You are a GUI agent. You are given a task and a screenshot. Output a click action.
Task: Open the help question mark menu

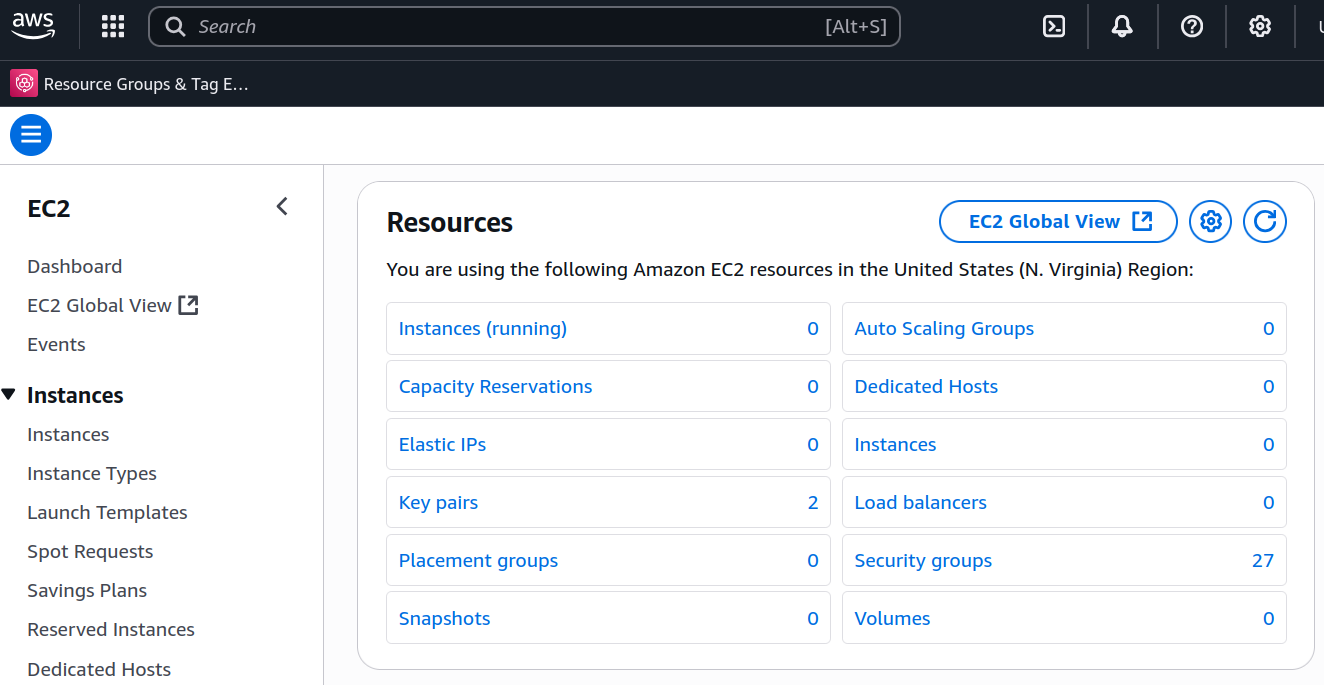[1191, 27]
